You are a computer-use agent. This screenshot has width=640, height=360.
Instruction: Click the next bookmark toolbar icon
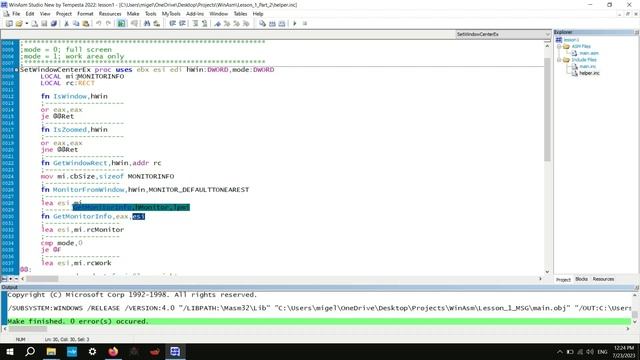click(x=227, y=24)
